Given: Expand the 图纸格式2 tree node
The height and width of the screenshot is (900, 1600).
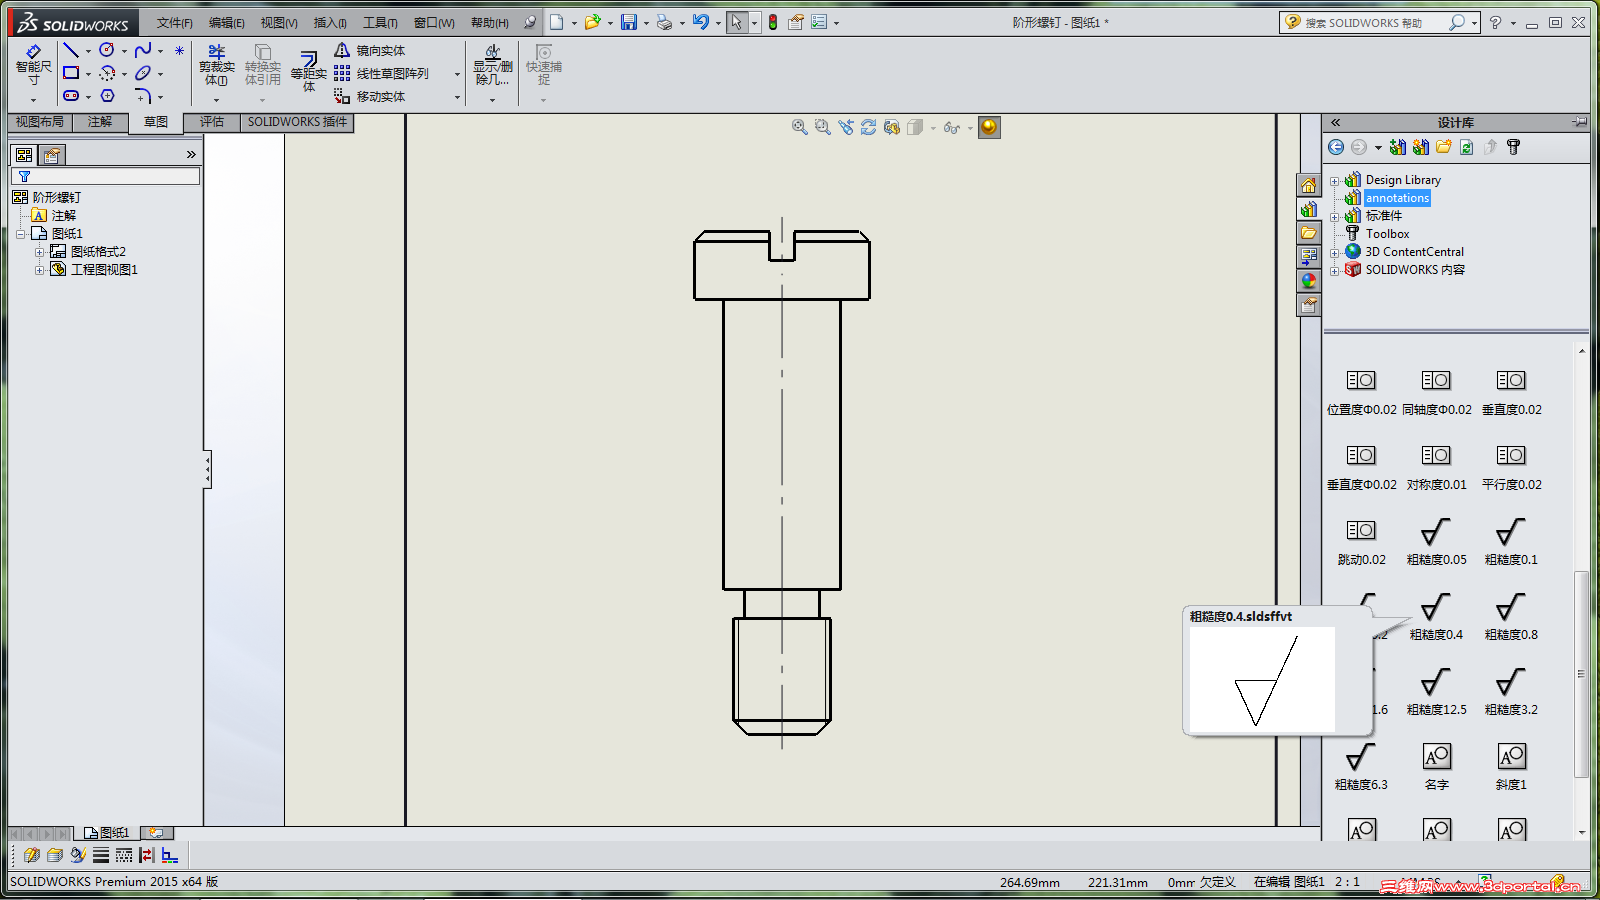Looking at the screenshot, I should pyautogui.click(x=40, y=252).
